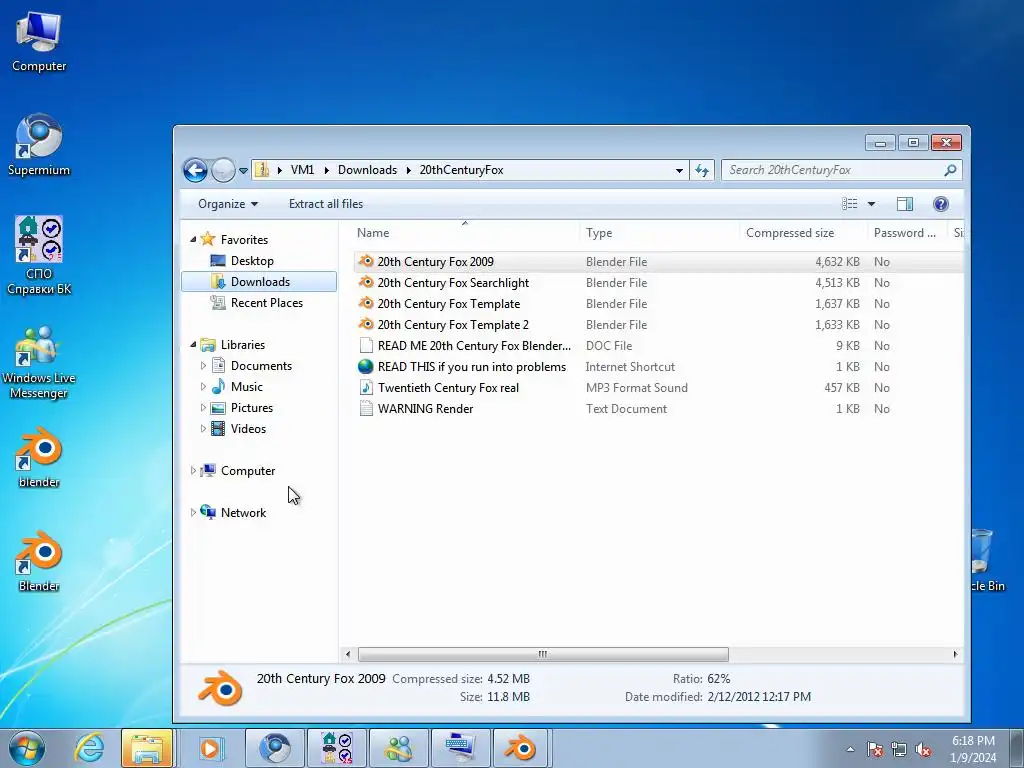Collapse the Libraries tree section
The width and height of the screenshot is (1024, 768).
pyautogui.click(x=193, y=344)
